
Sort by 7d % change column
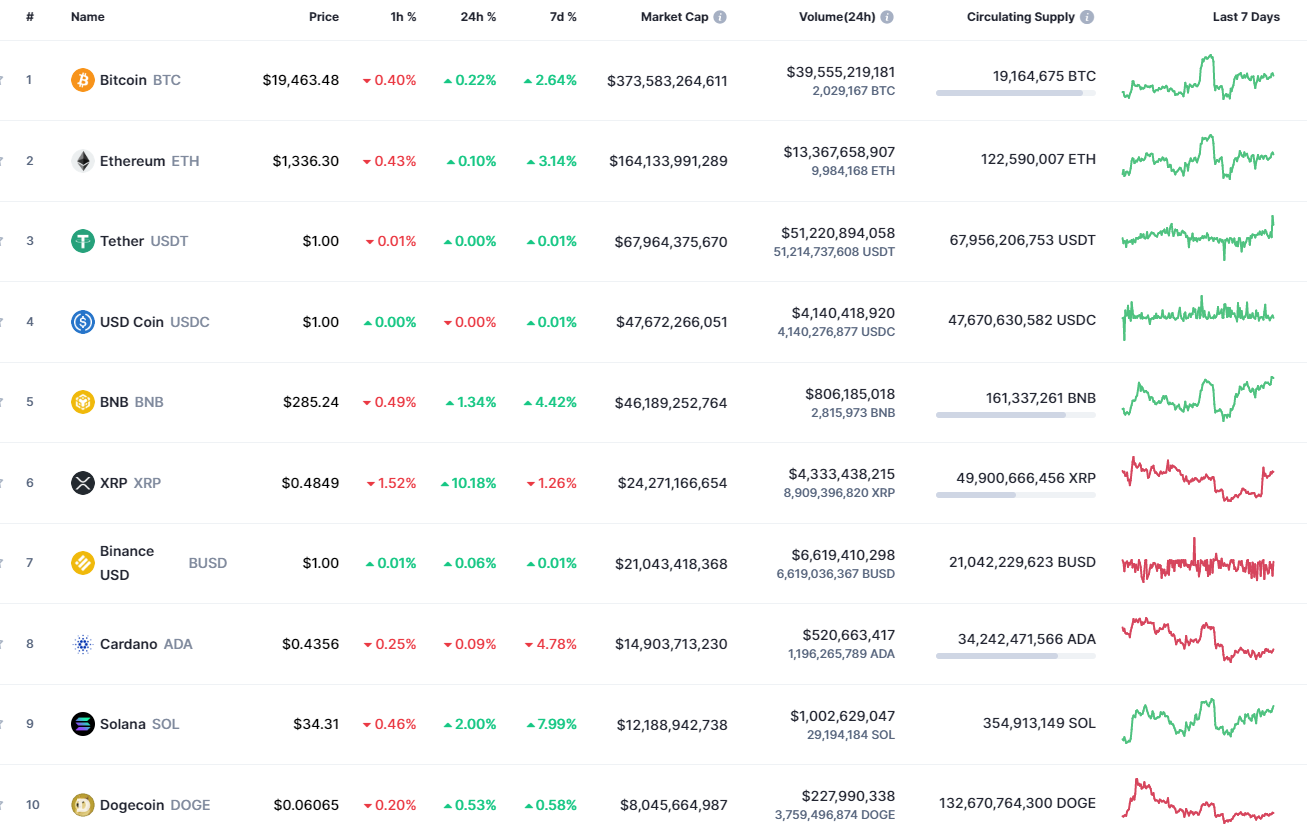563,16
